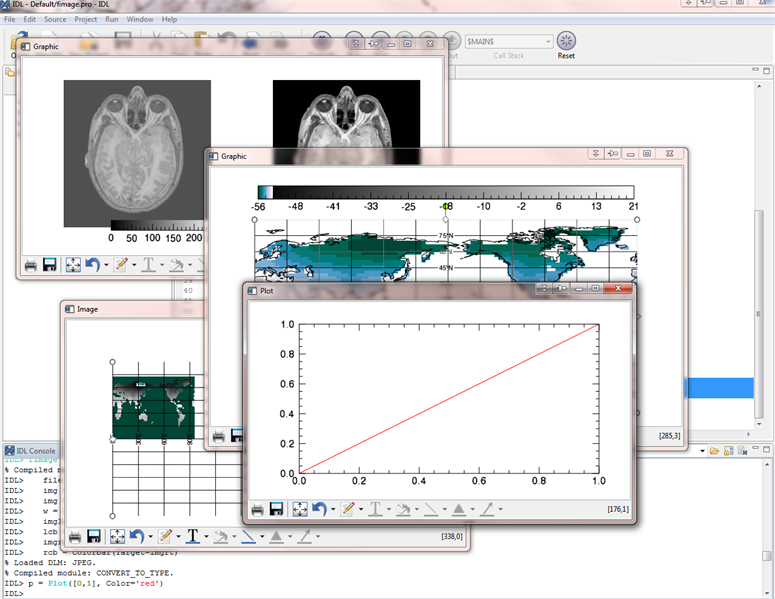
Task: Click the Print icon in the Plot window
Action: click(x=257, y=509)
